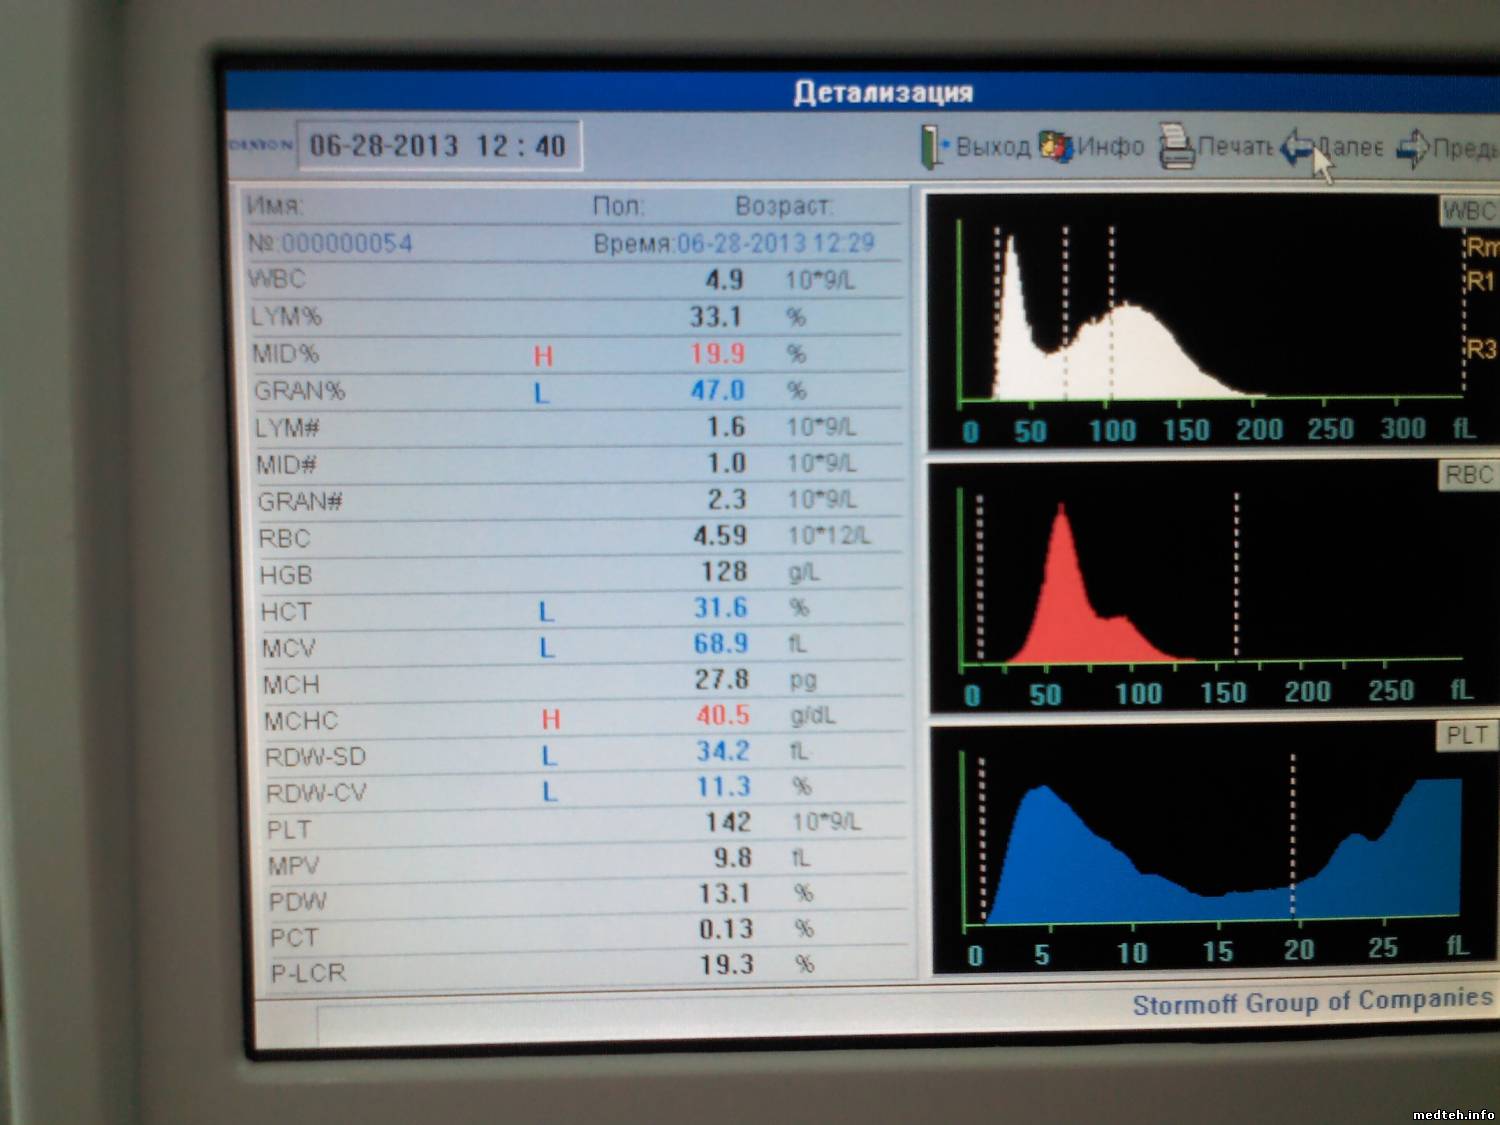Image resolution: width=1500 pixels, height=1125 pixels.
Task: Select the MCHC row value 40.5
Action: point(722,716)
